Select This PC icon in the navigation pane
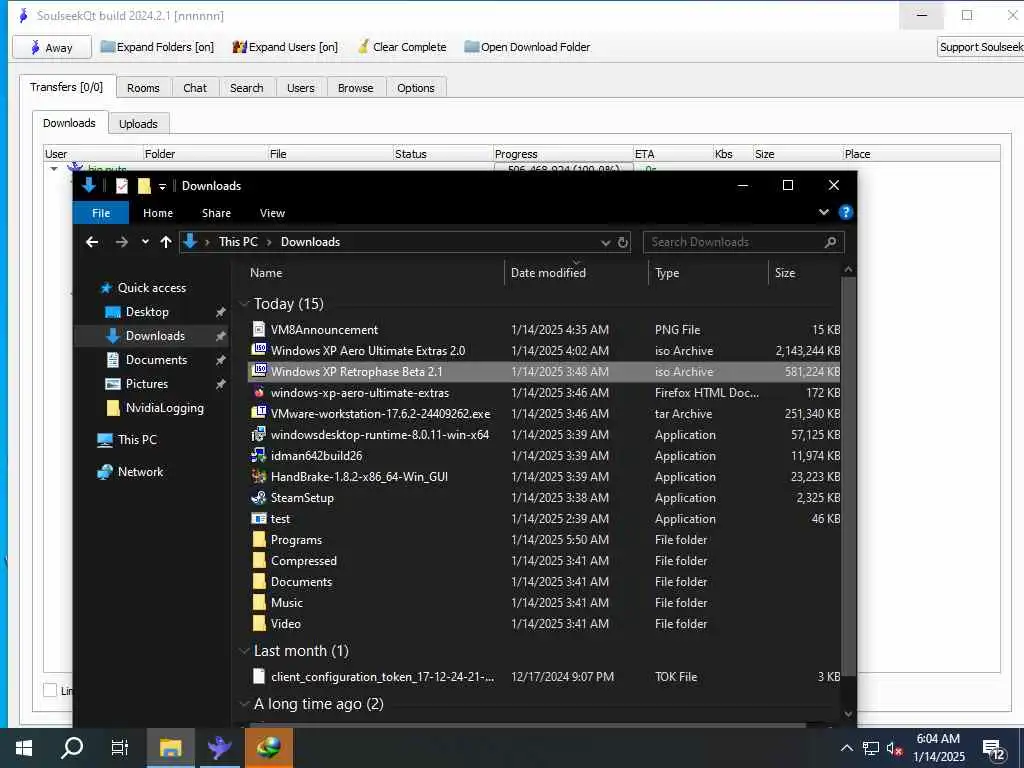This screenshot has width=1024, height=768. click(105, 440)
